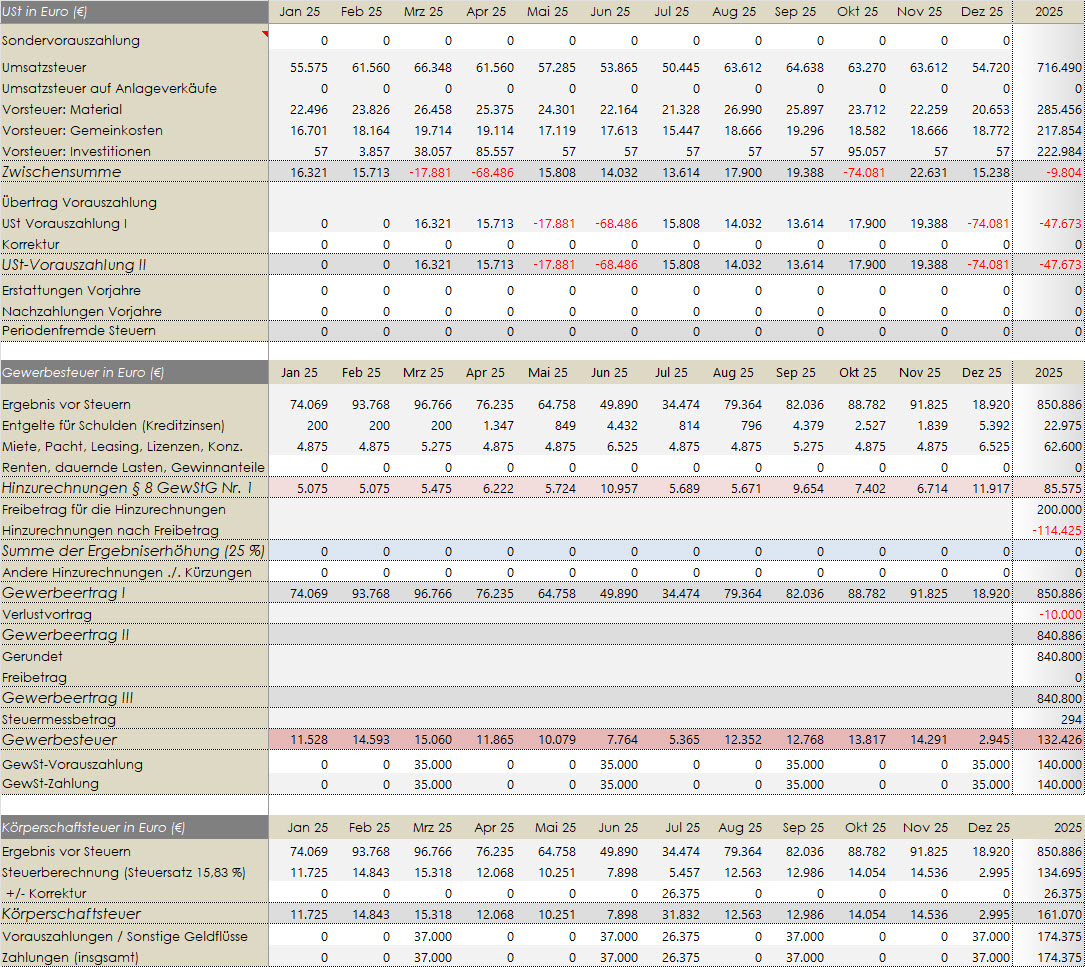Screen dimensions: 1085x967
Task: Select the 'Gewerbeertrag I' row label
Action: [64, 593]
